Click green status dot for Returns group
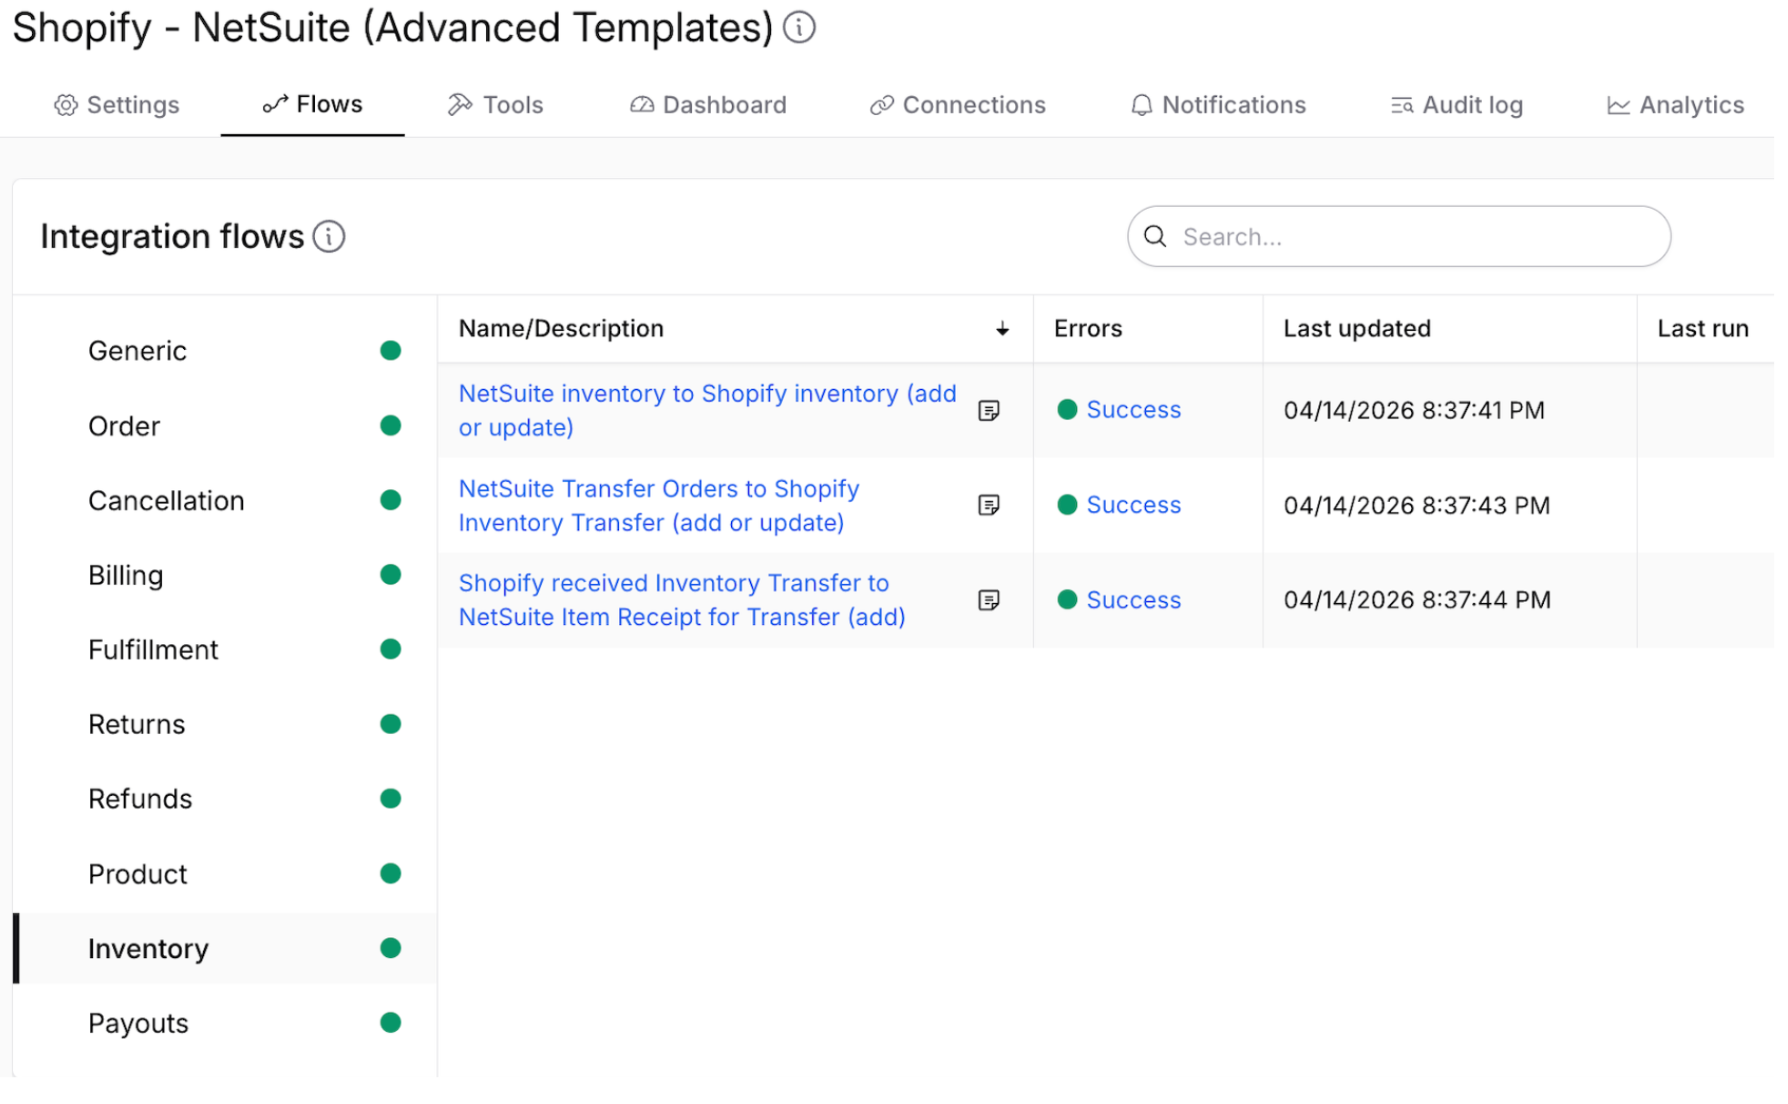The image size is (1788, 1104). click(x=391, y=724)
